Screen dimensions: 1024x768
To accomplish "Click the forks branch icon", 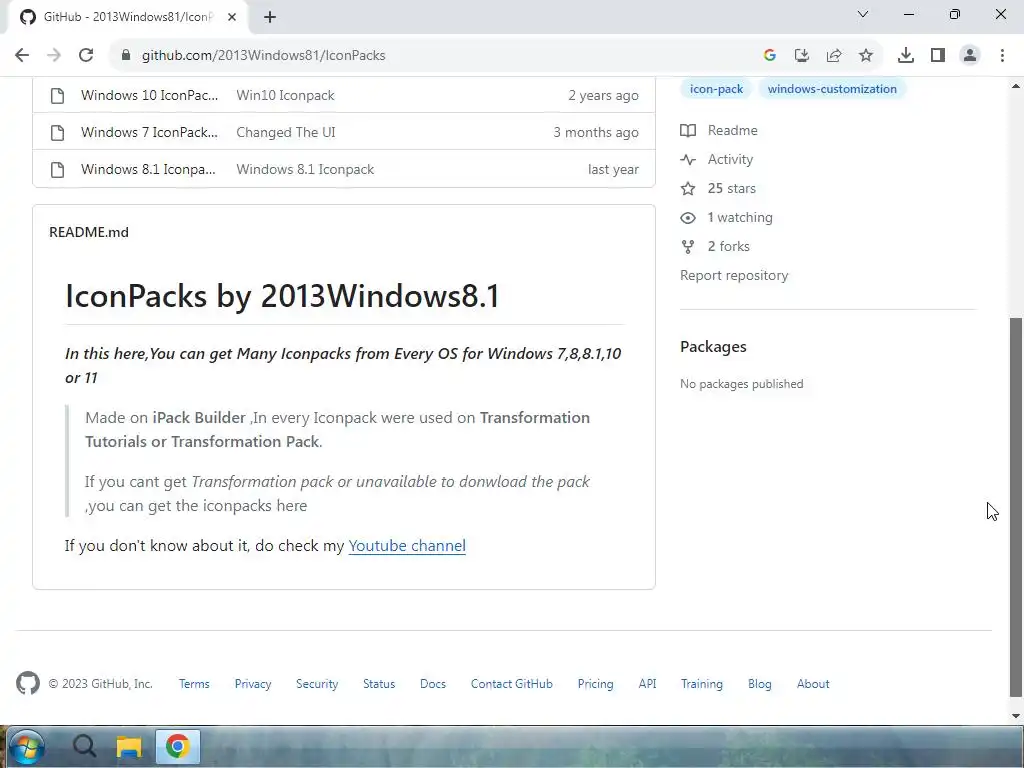I will (688, 247).
